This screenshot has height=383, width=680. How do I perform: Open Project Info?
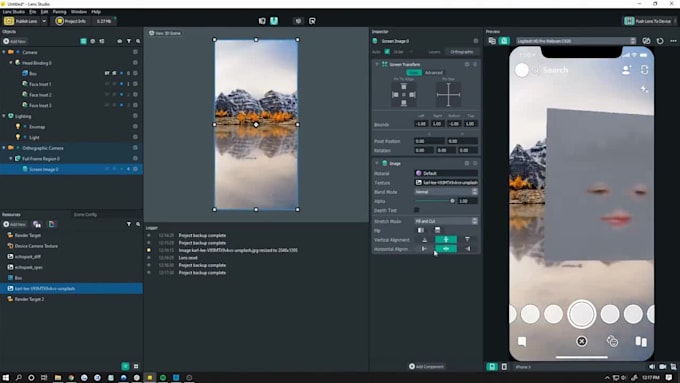click(71, 21)
